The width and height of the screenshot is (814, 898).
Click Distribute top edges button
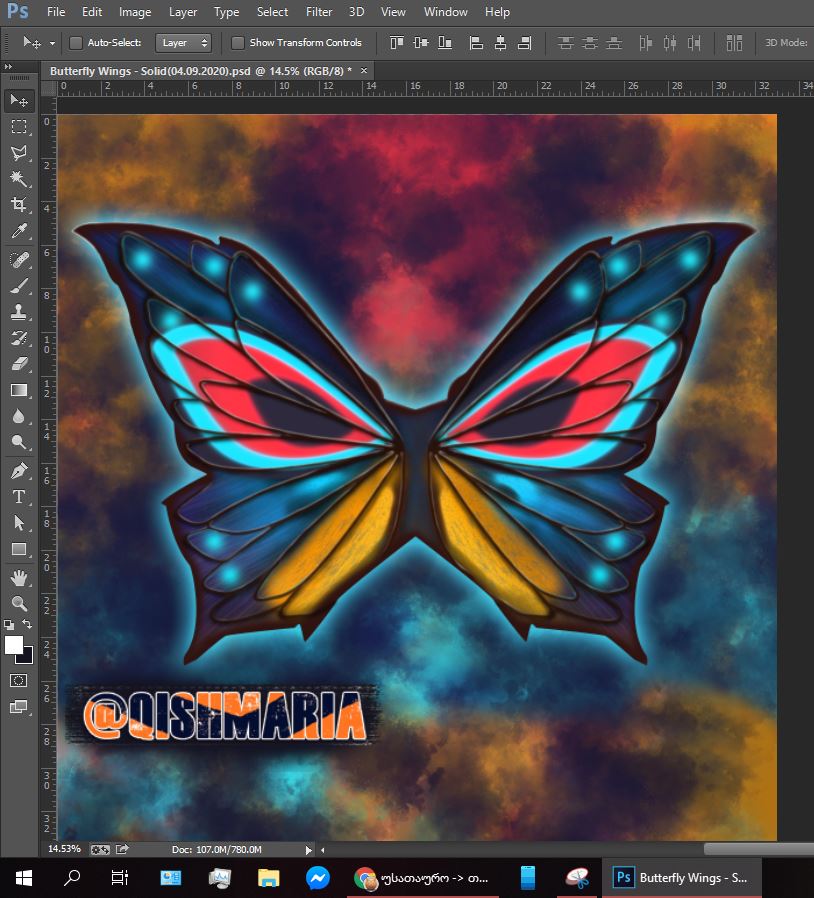coord(566,43)
